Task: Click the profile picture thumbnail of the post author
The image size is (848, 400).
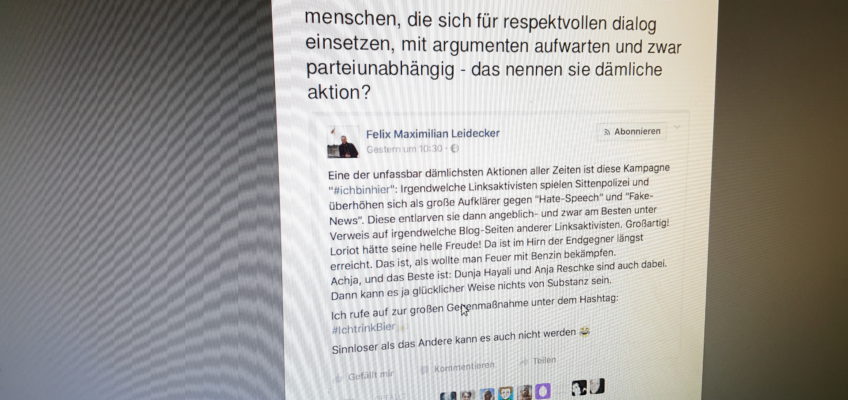Action: 343,142
